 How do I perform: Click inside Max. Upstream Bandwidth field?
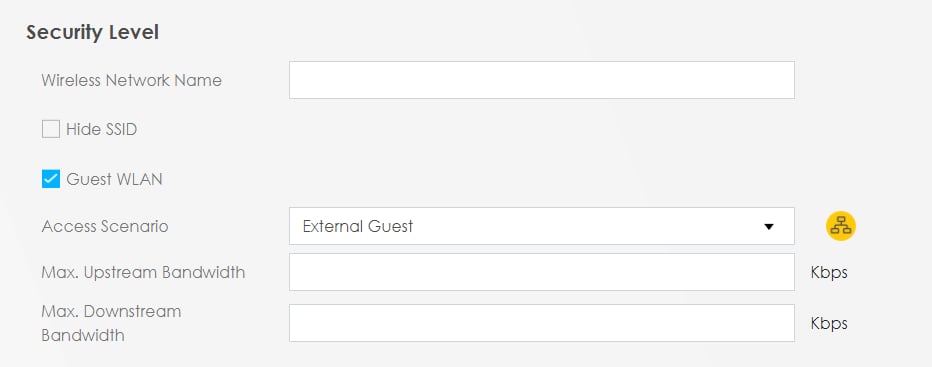pos(541,272)
